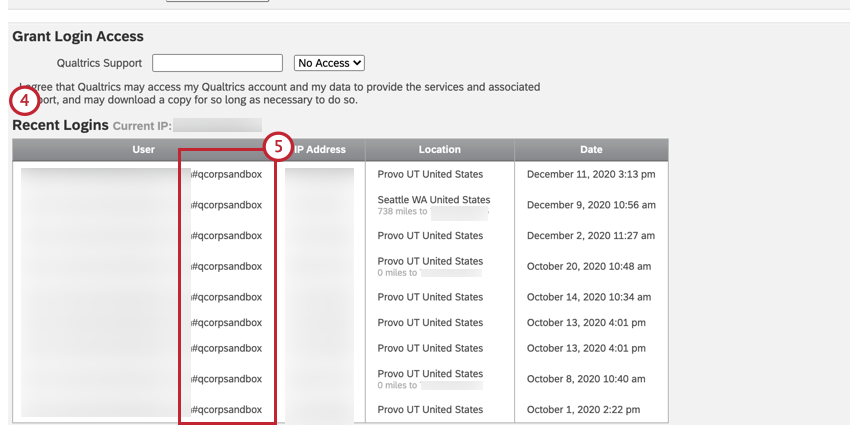Screen dimensions: 850x425
Task: Click the October 8, 2020 10:40 am date
Action: click(x=585, y=379)
